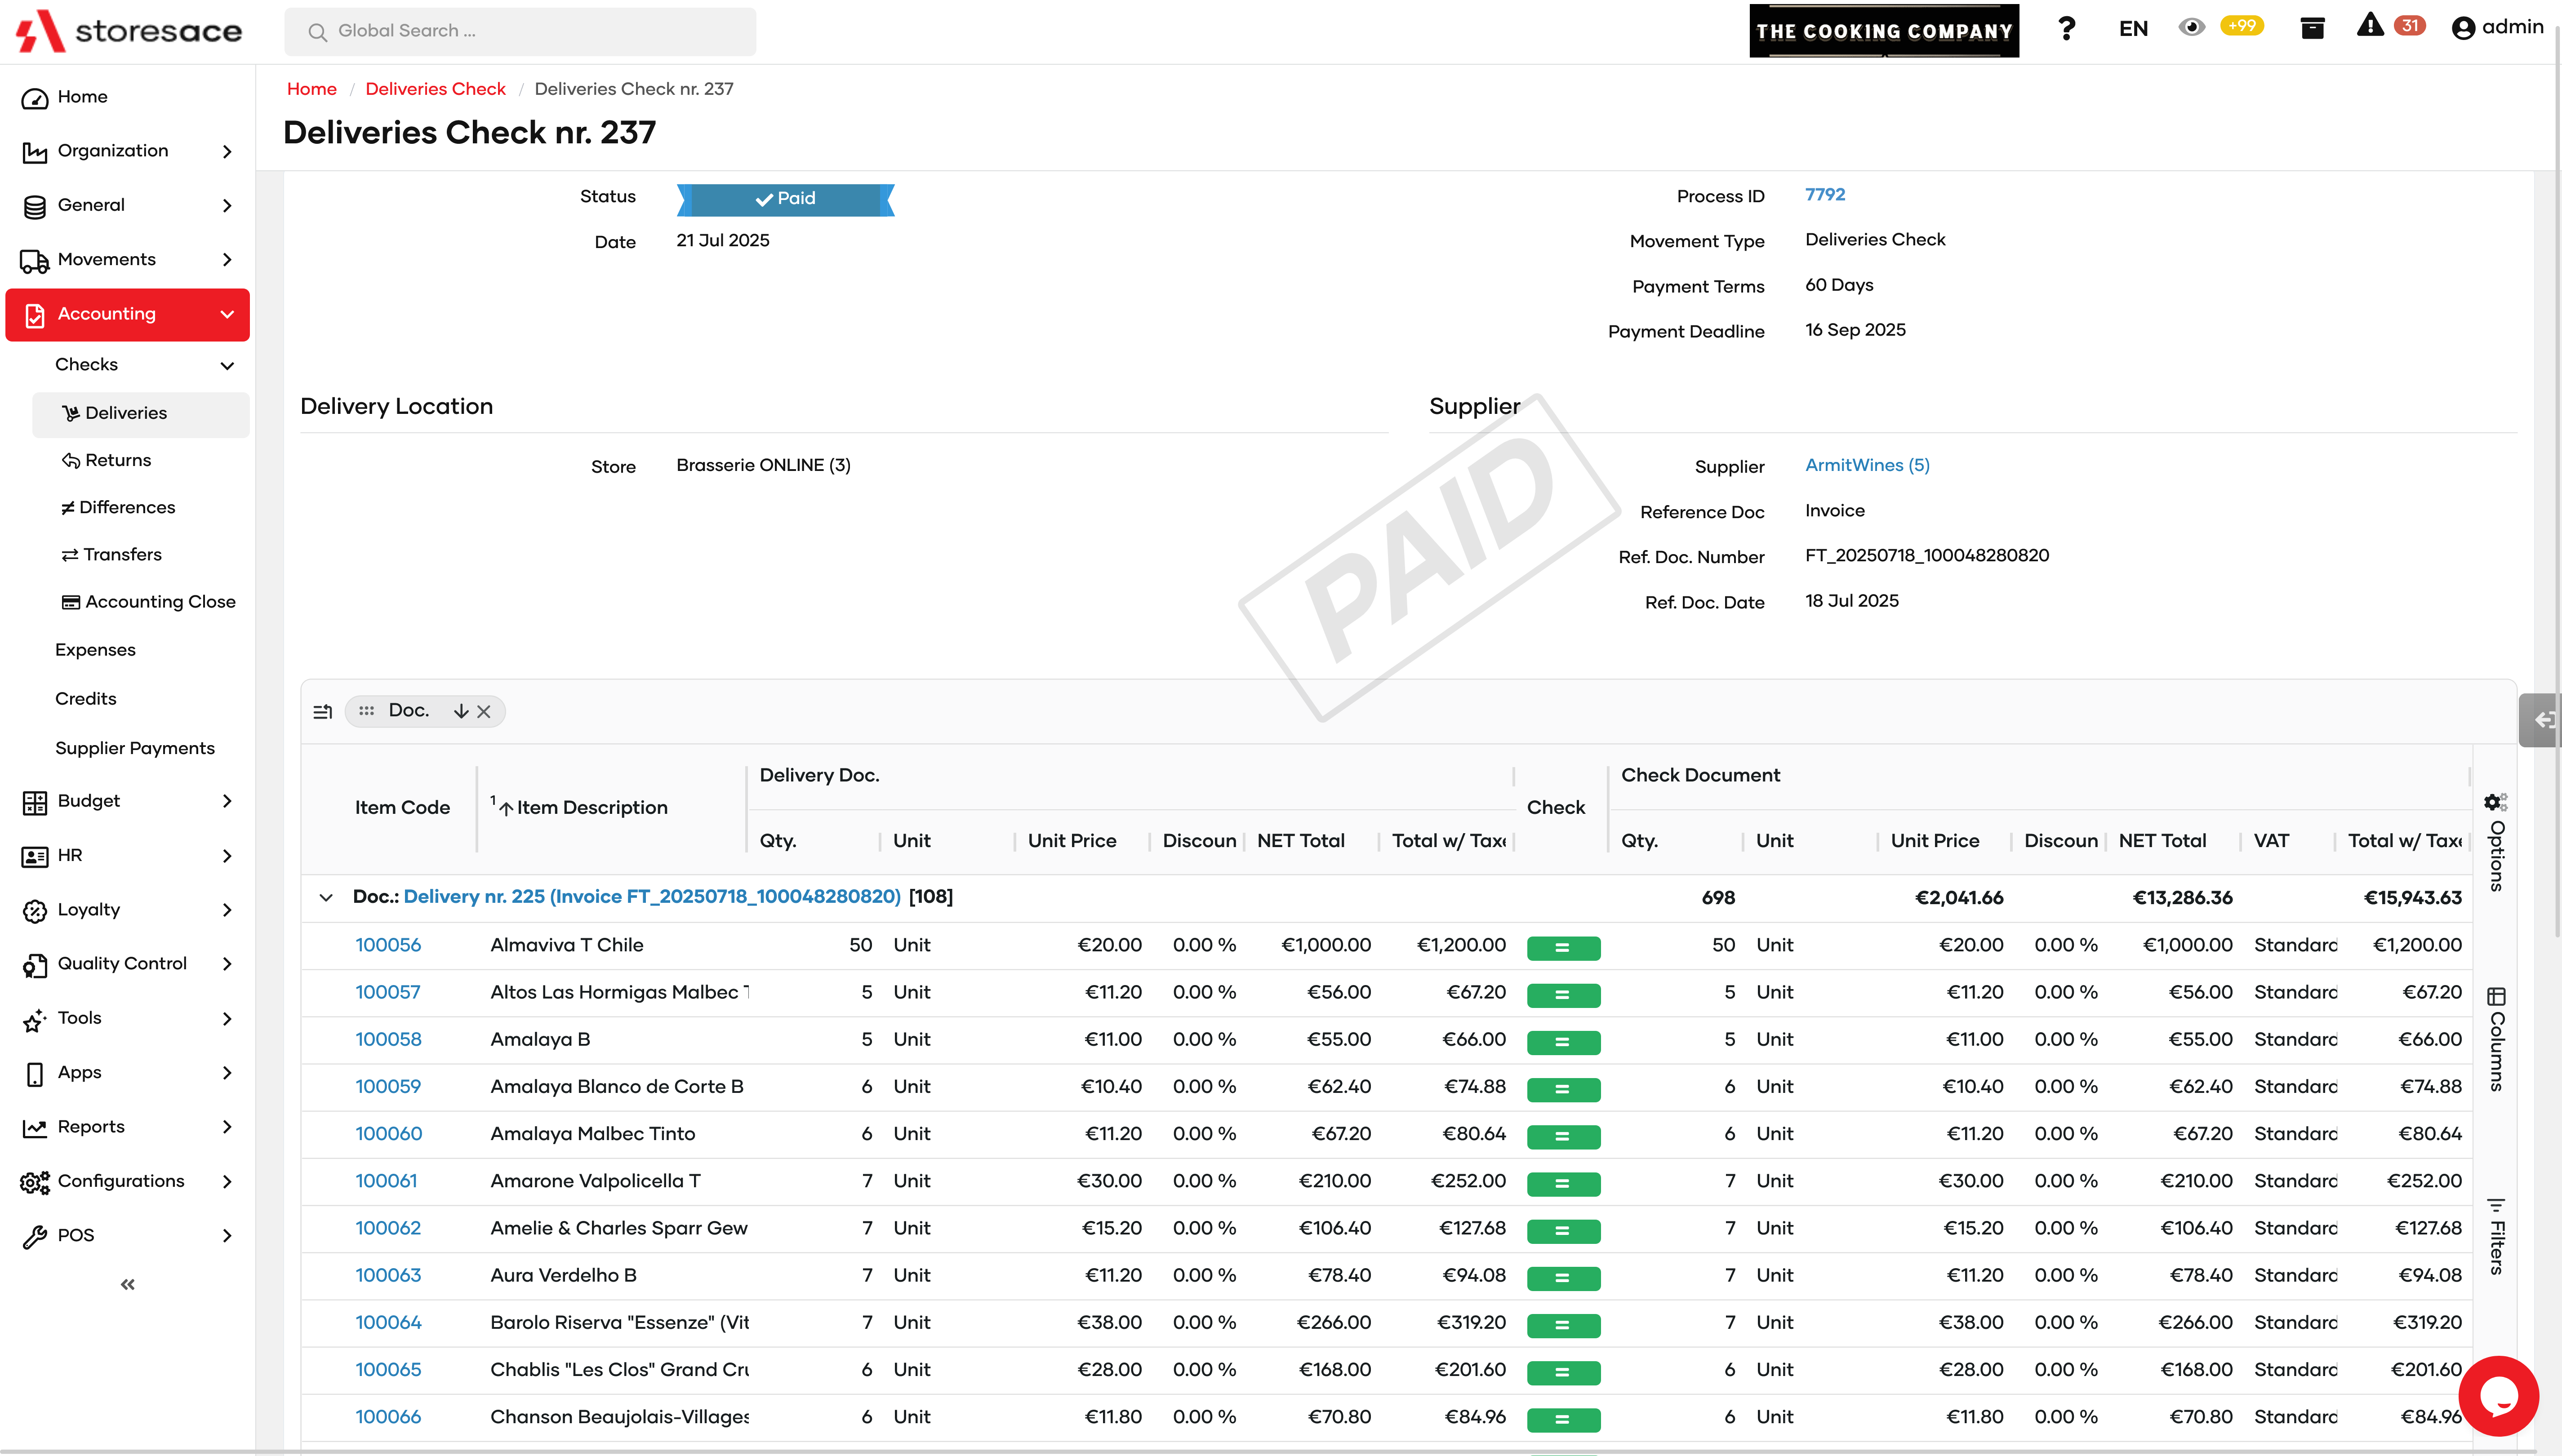Viewport: 2562px width, 1456px height.
Task: Open the Filters side panel
Action: pyautogui.click(x=2496, y=1236)
